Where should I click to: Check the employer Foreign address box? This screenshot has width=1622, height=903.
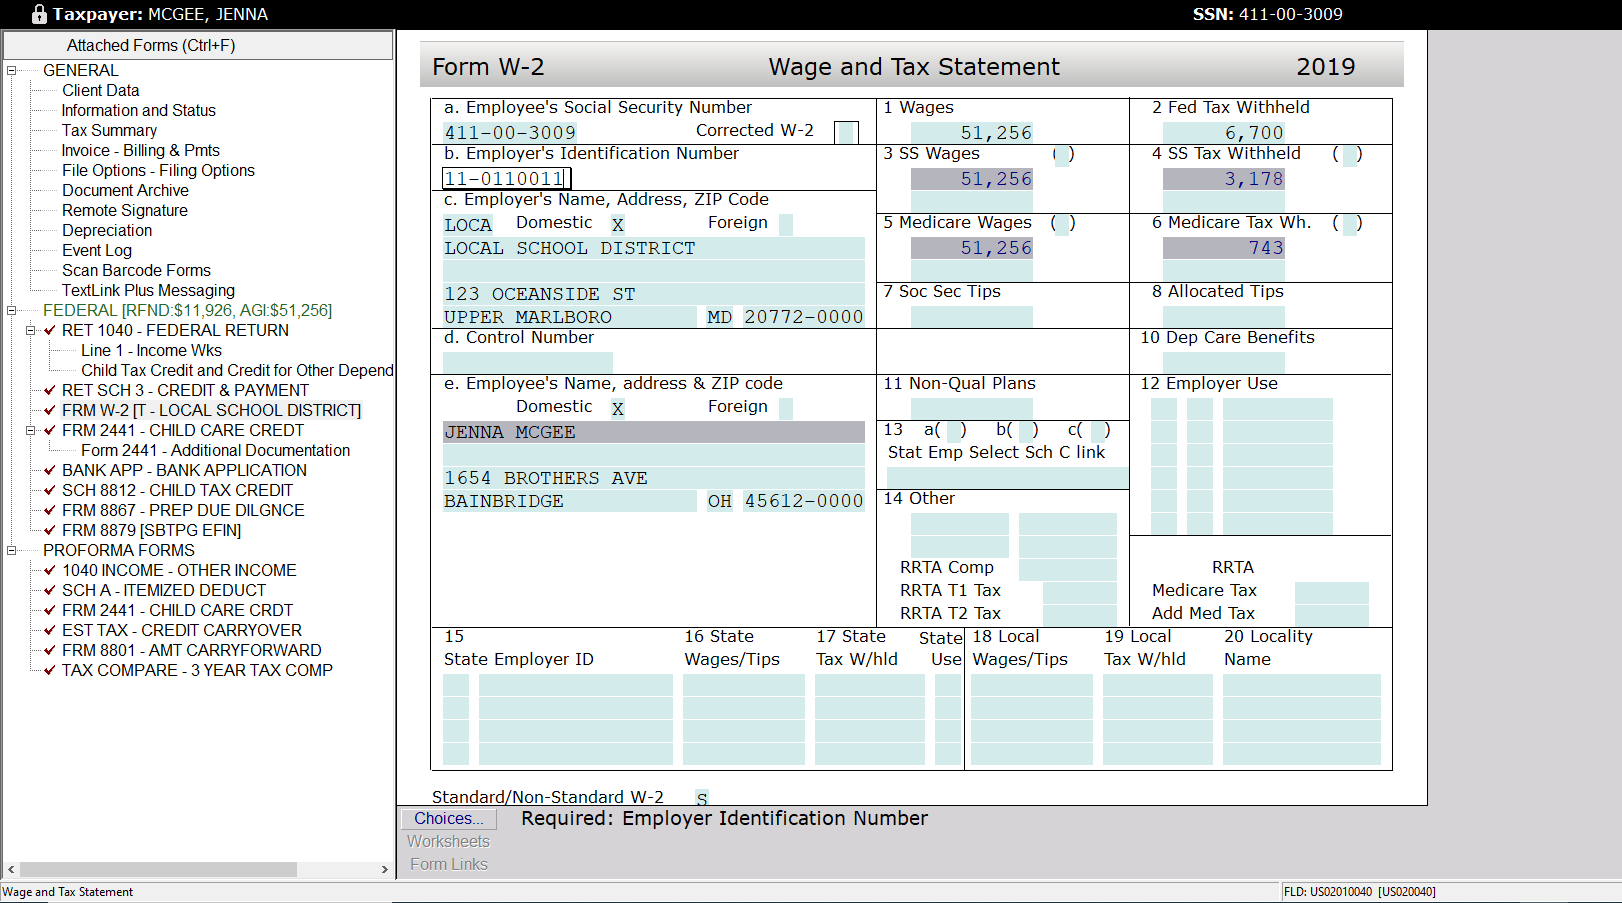(x=785, y=224)
